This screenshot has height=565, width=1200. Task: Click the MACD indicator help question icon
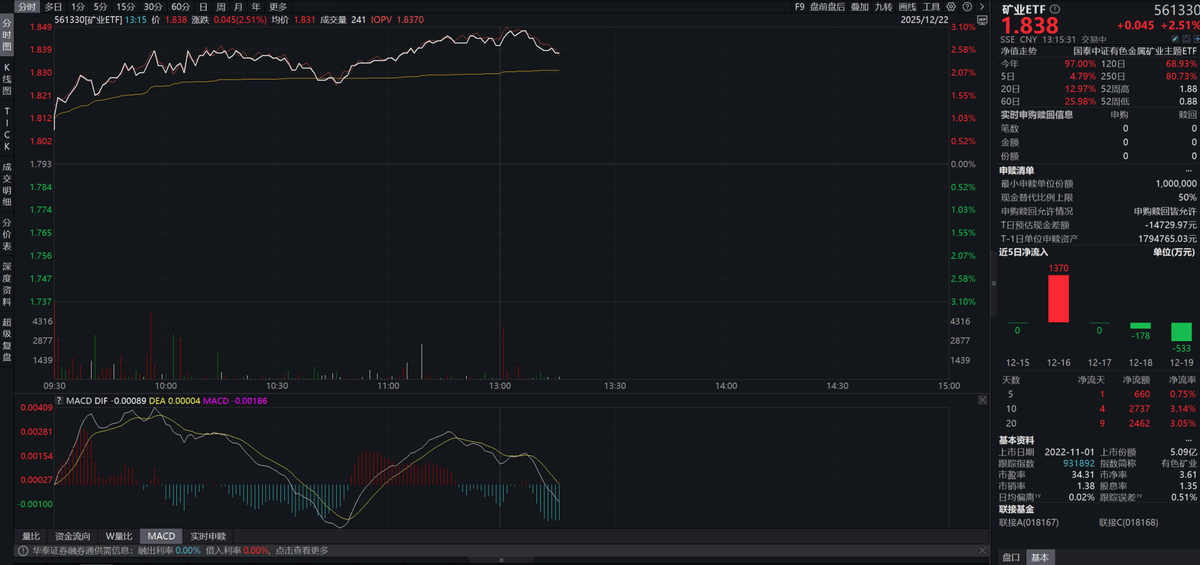[x=57, y=400]
